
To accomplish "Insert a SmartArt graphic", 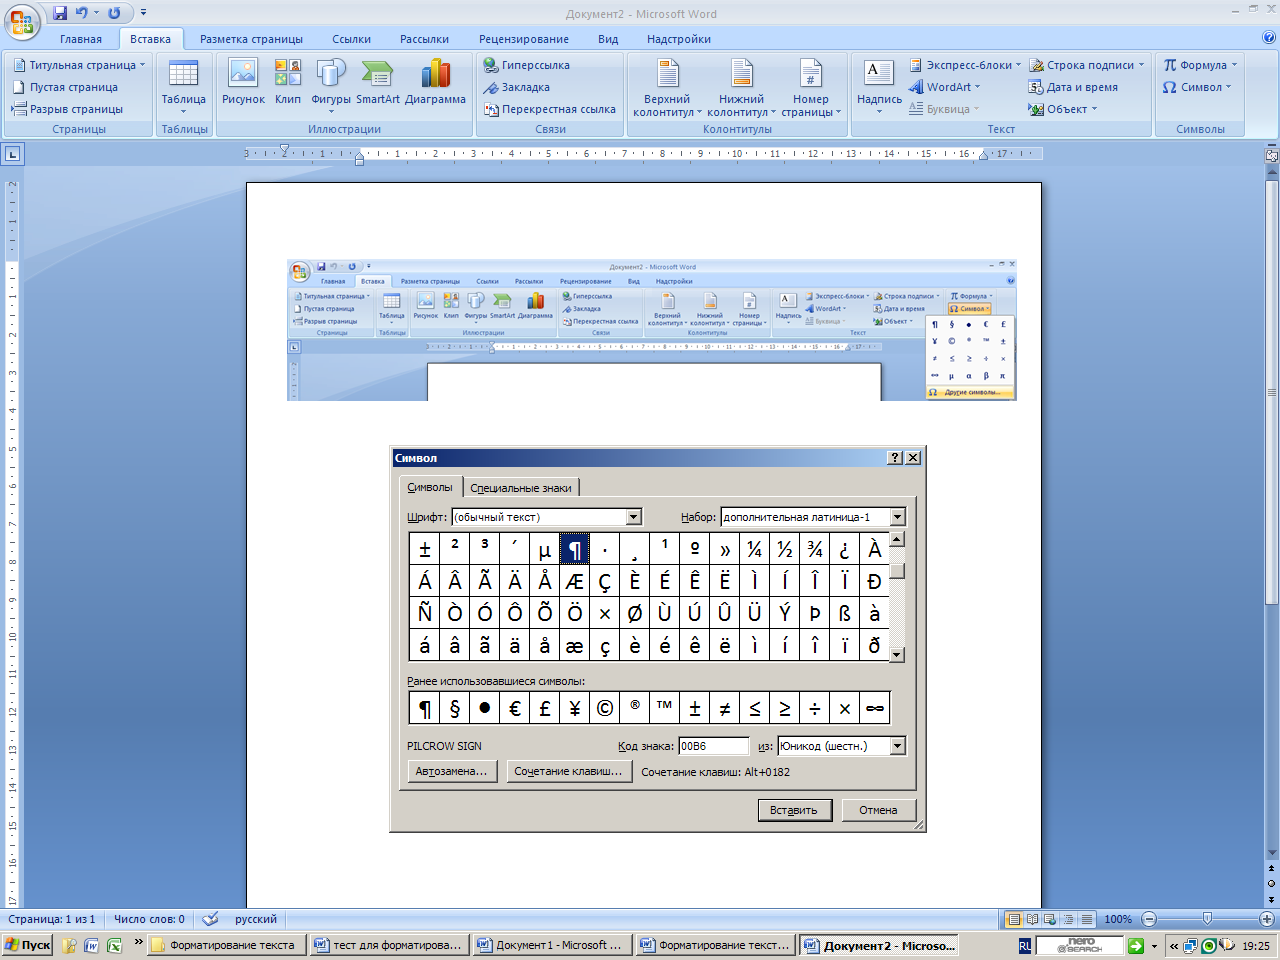I will coord(377,82).
